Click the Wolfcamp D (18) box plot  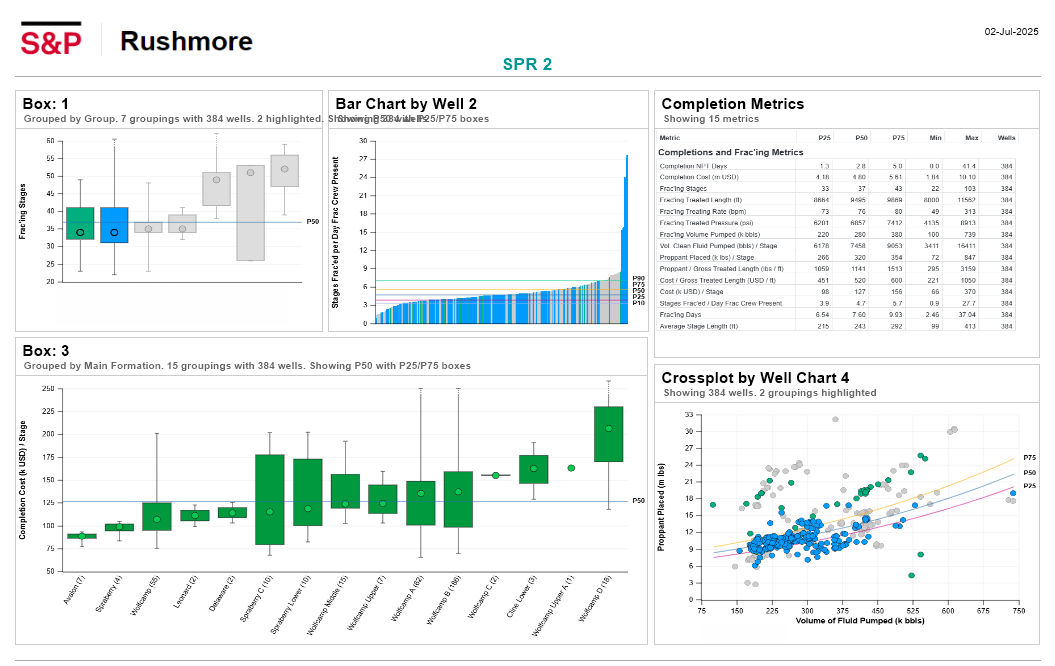[608, 433]
